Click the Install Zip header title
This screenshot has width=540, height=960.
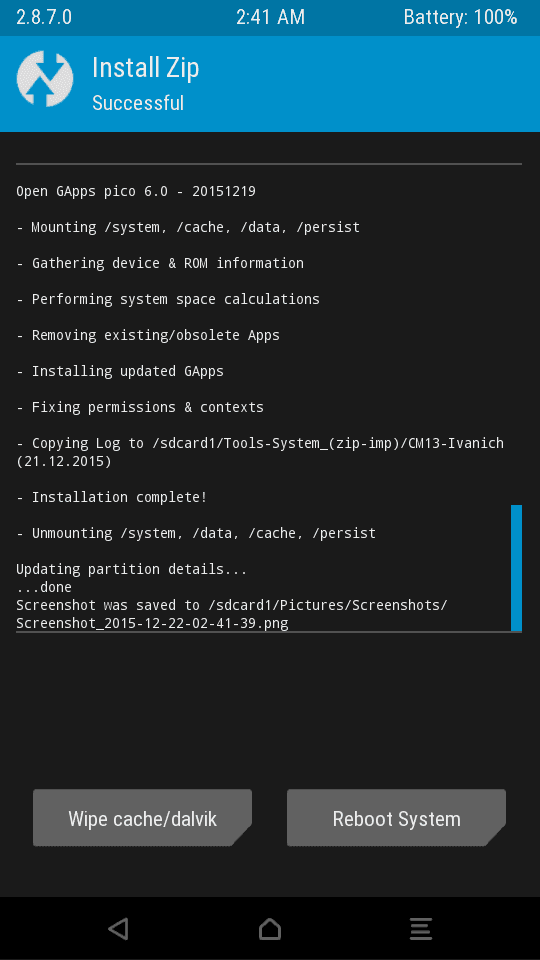(145, 67)
